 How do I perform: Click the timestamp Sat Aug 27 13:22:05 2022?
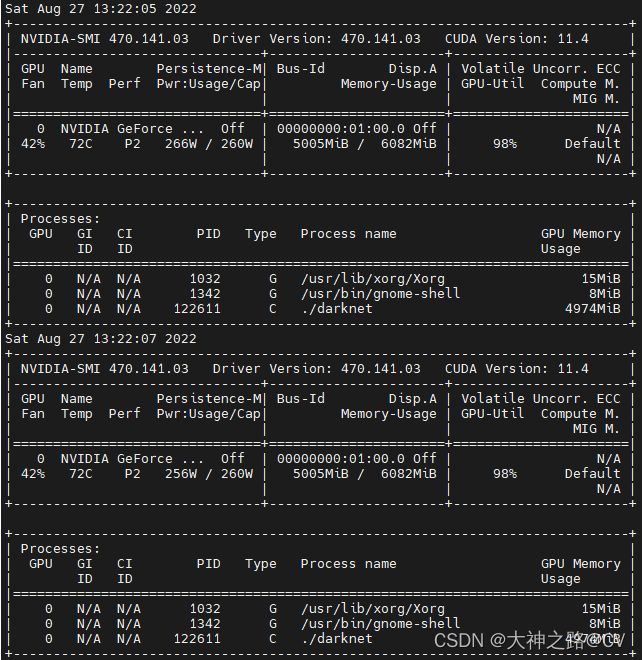pos(101,9)
